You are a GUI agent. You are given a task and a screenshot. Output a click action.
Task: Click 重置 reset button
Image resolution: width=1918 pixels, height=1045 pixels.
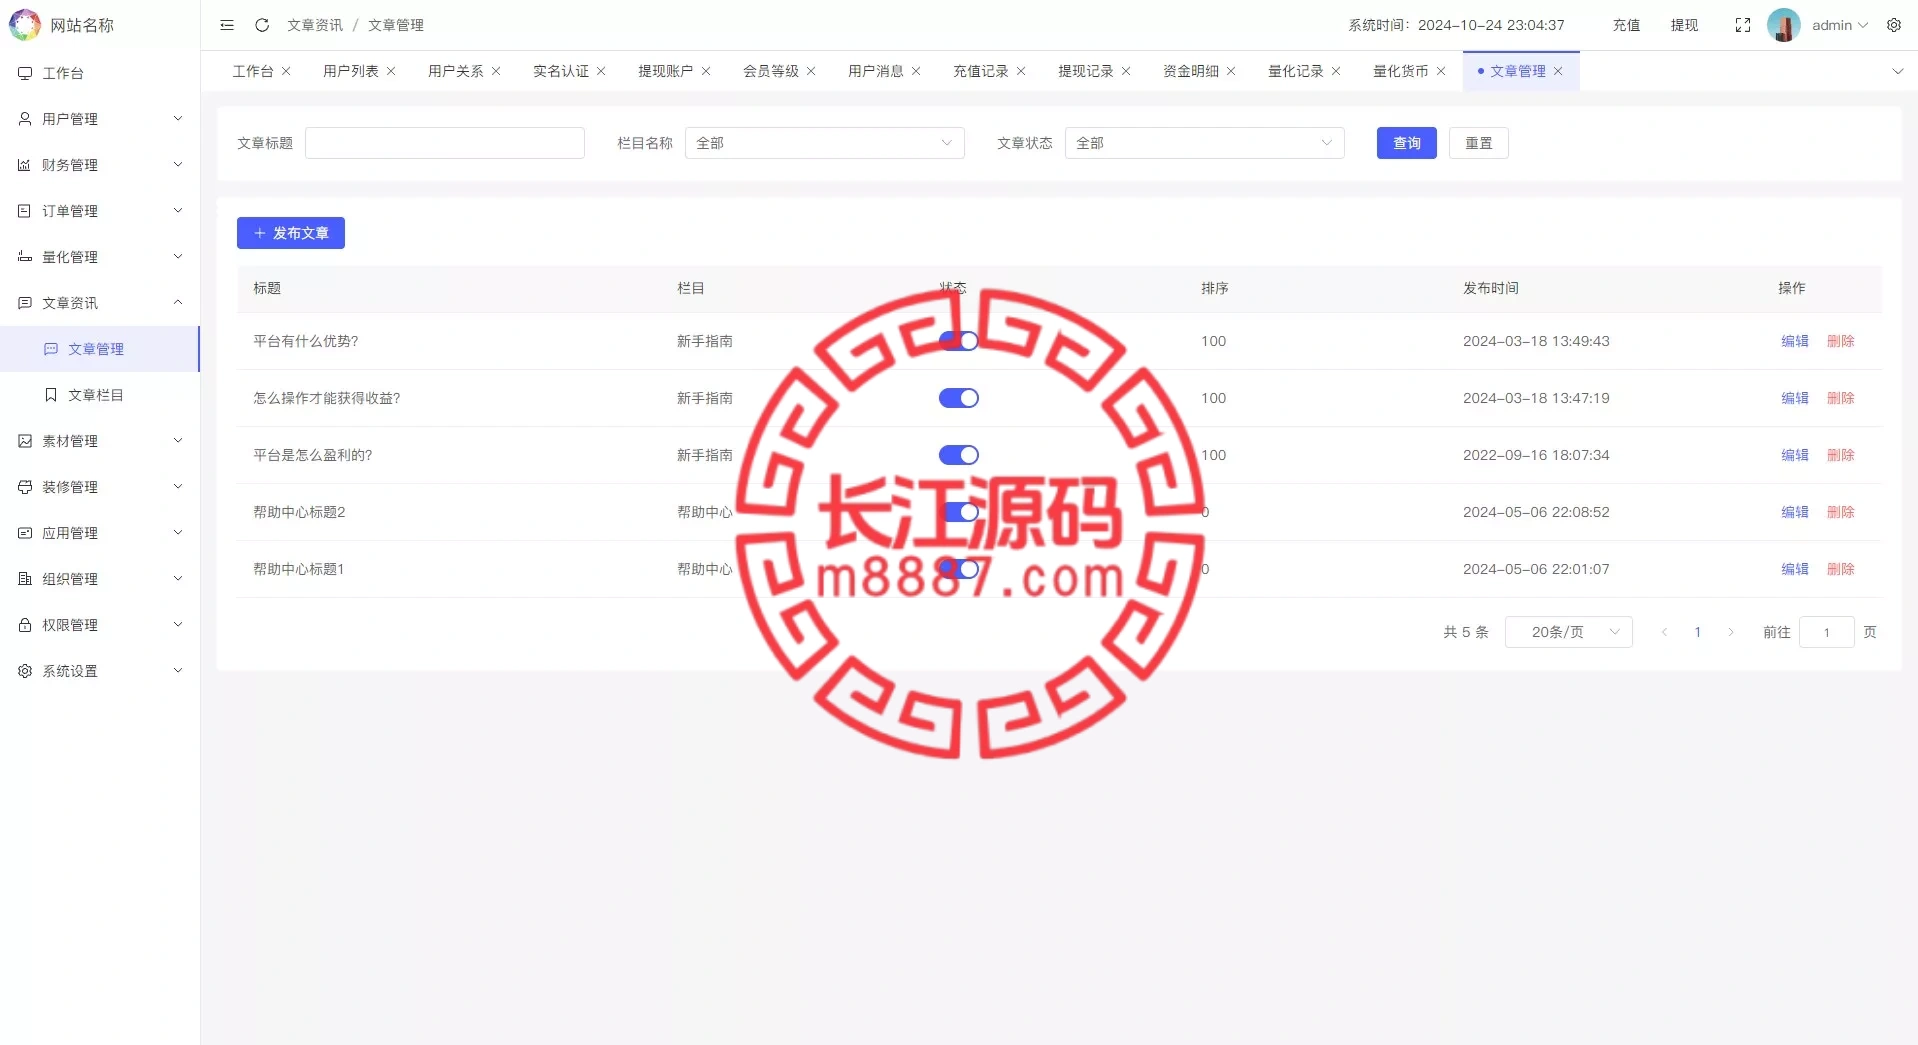tap(1479, 143)
